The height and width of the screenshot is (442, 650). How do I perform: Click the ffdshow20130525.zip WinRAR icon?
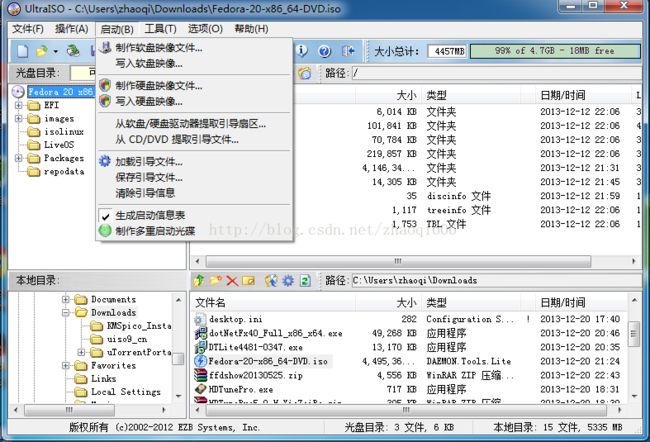[x=201, y=375]
